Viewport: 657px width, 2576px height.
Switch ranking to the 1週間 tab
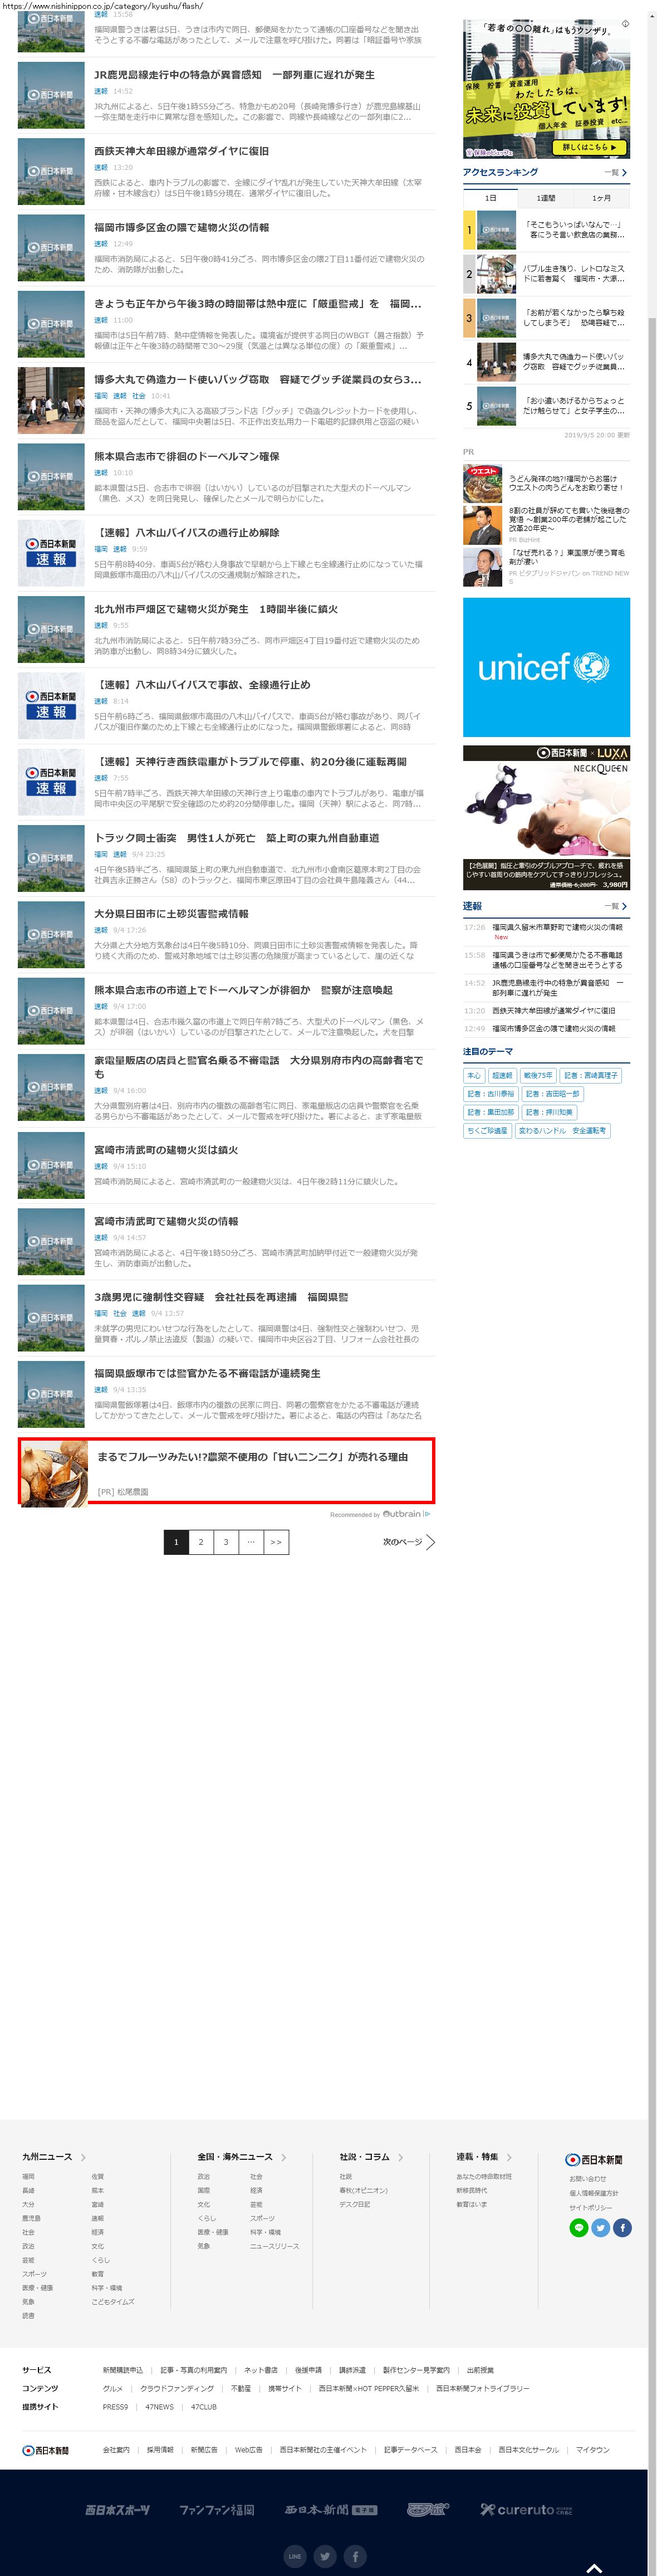point(546,198)
